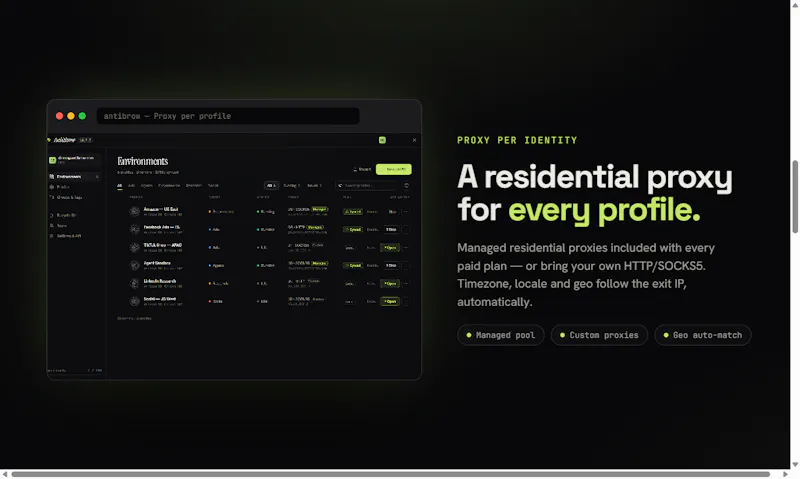Image resolution: width=800 pixels, height=479 pixels.
Task: Click the Agent Sandbox row avatar icon
Action: click(x=134, y=265)
